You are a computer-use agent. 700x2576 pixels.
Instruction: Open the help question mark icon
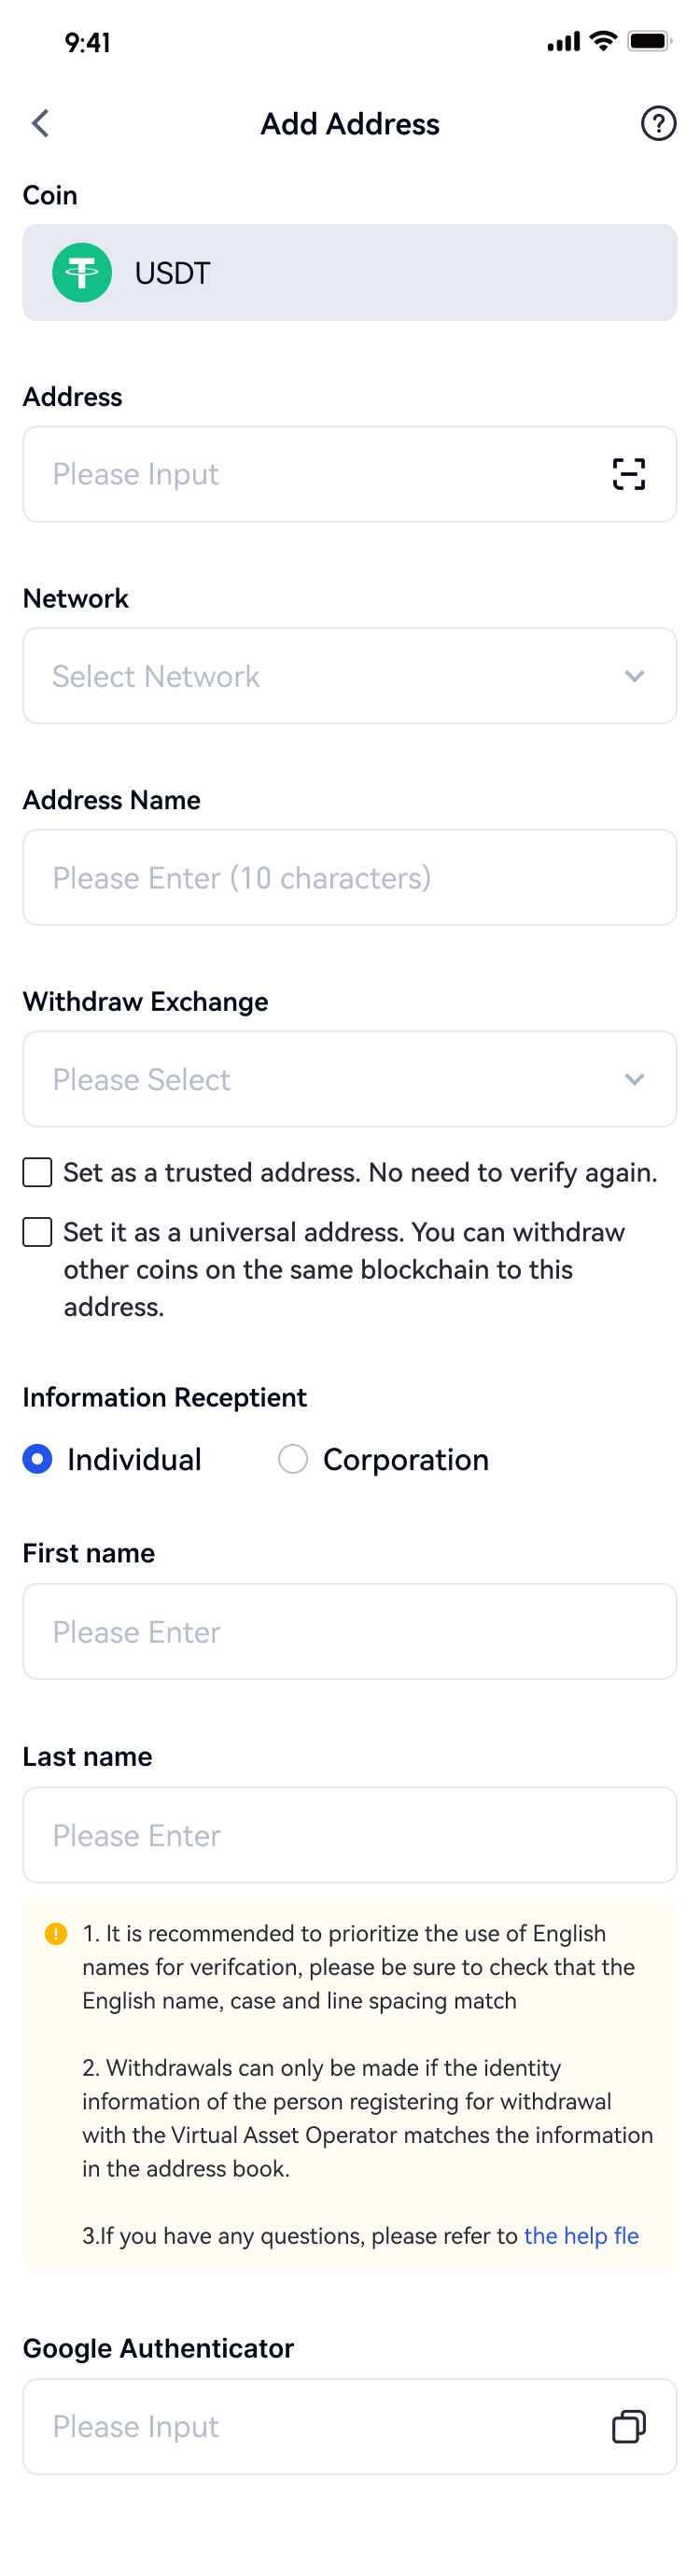pos(658,124)
